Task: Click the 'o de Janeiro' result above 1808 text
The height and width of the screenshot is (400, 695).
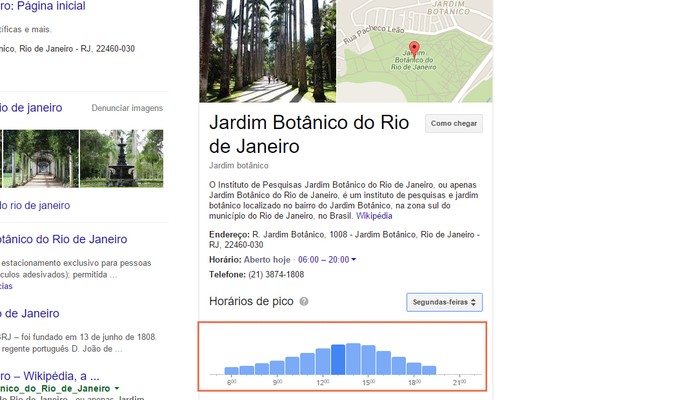Action: [x=30, y=314]
